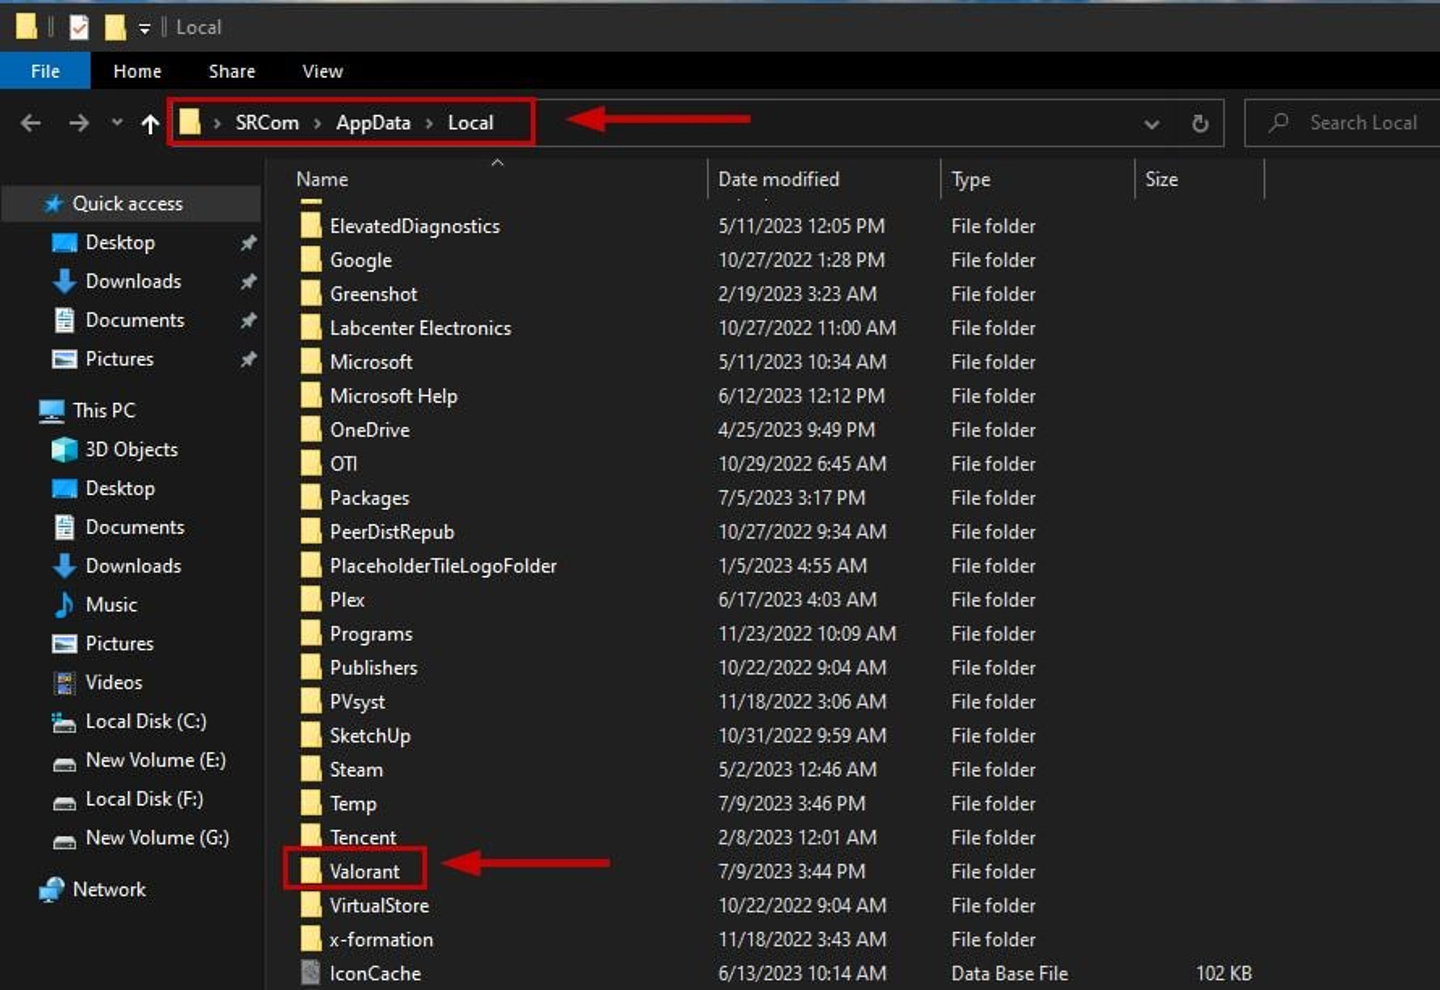Open the OneDrive folder
1440x990 pixels.
(x=370, y=429)
